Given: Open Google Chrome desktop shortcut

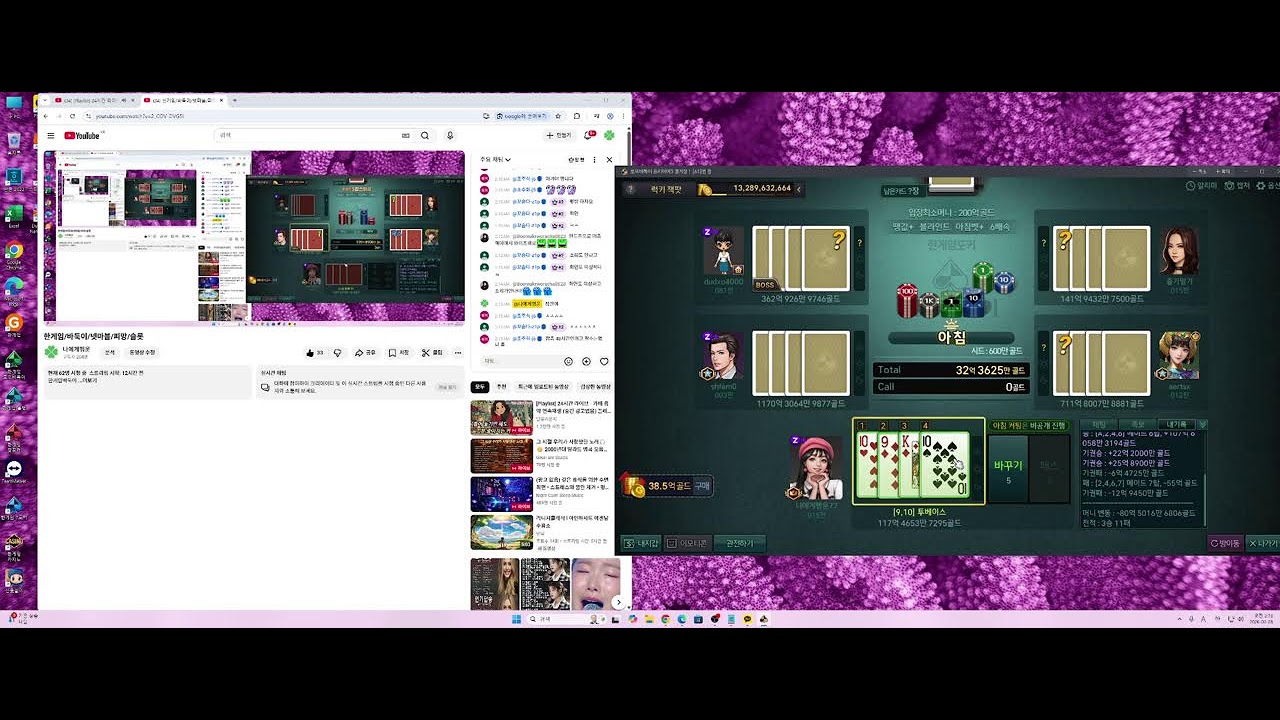Looking at the screenshot, I should pos(14,252).
